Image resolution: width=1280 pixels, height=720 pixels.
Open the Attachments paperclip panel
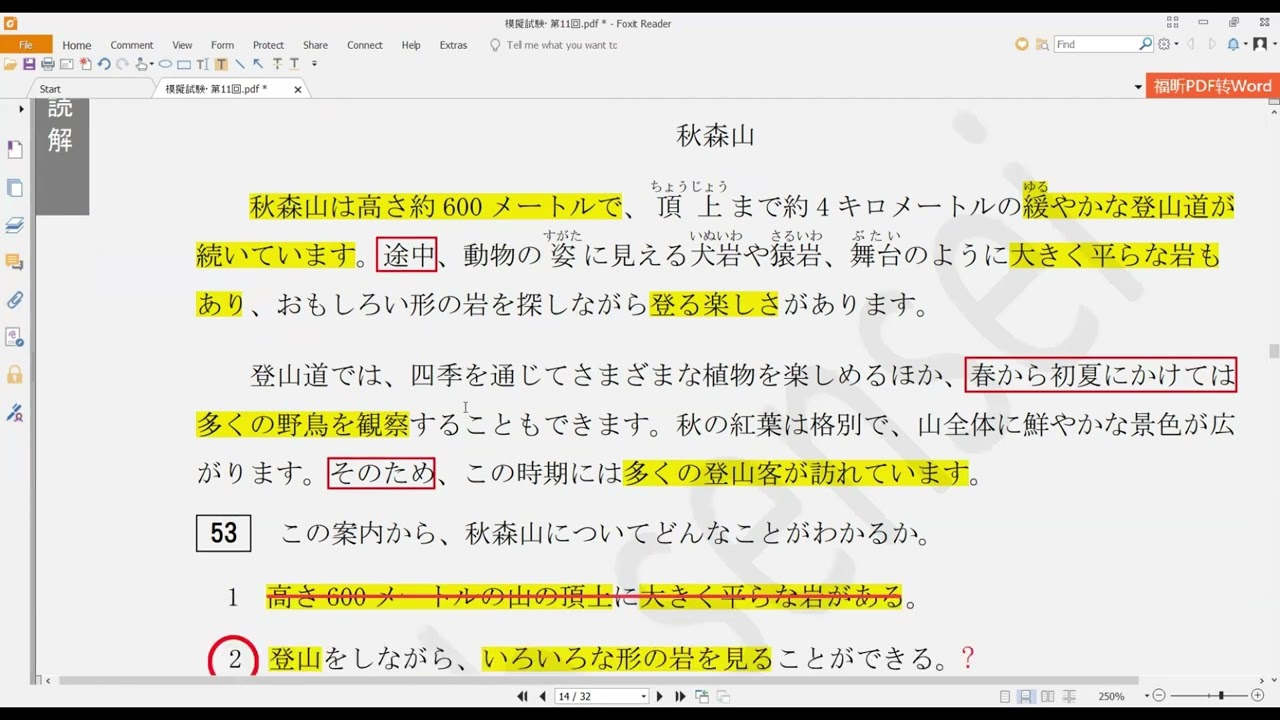point(15,300)
